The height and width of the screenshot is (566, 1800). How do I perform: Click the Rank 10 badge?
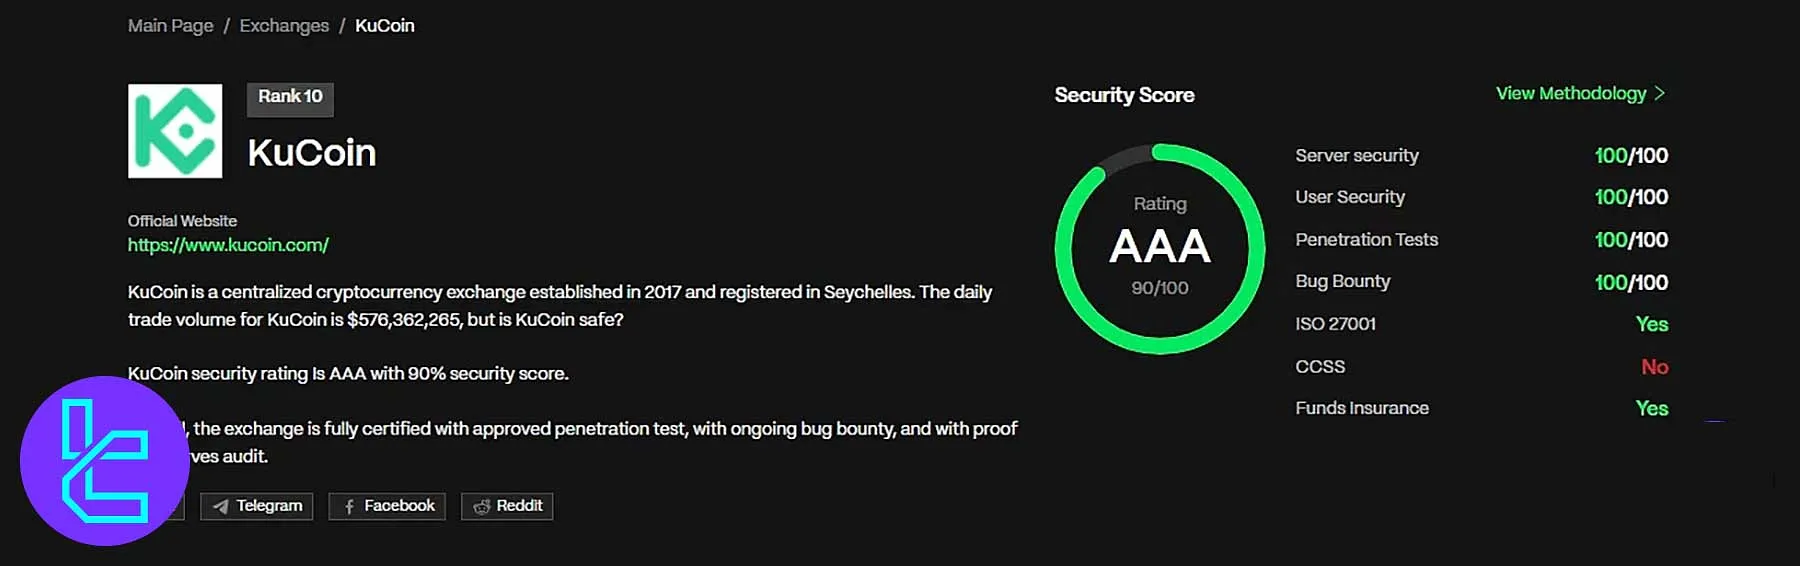coord(290,97)
